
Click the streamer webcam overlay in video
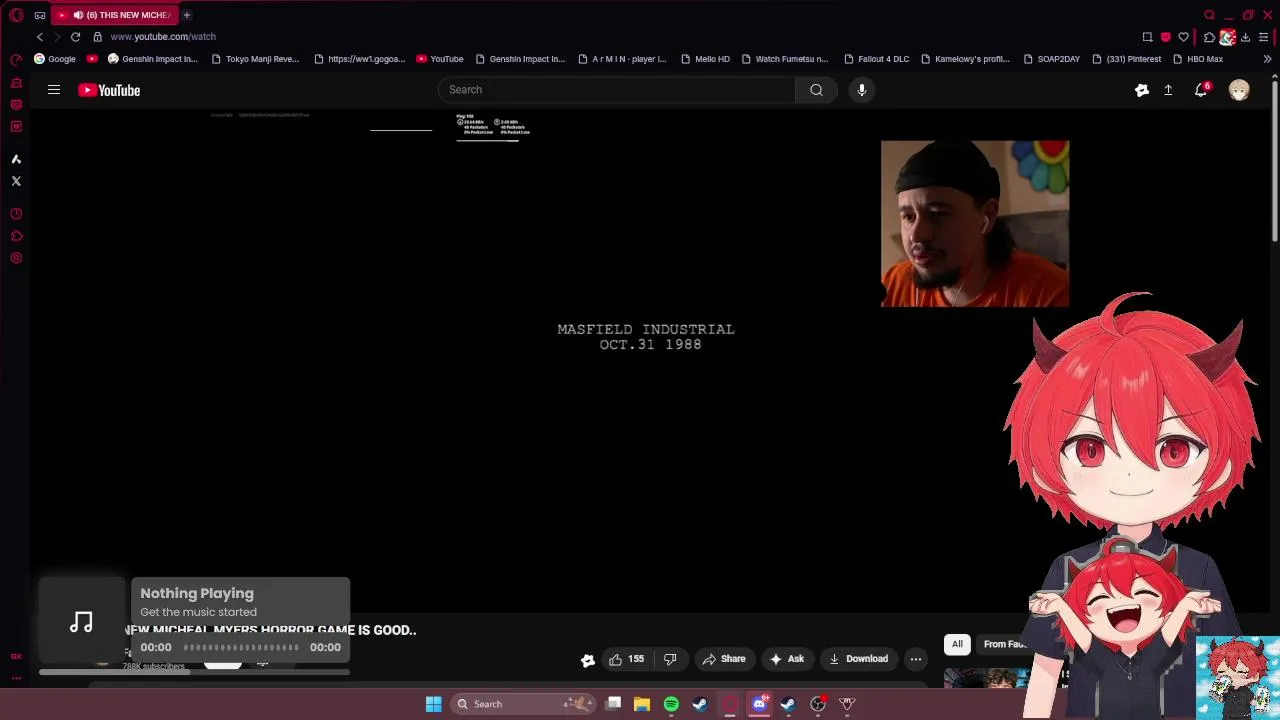(975, 224)
